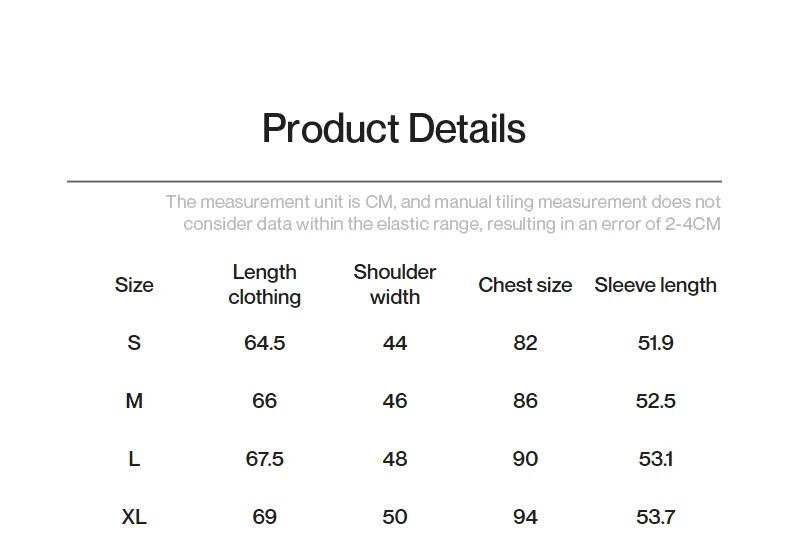Select chest size value 90
Viewport: 790px width, 545px height.
coord(525,459)
